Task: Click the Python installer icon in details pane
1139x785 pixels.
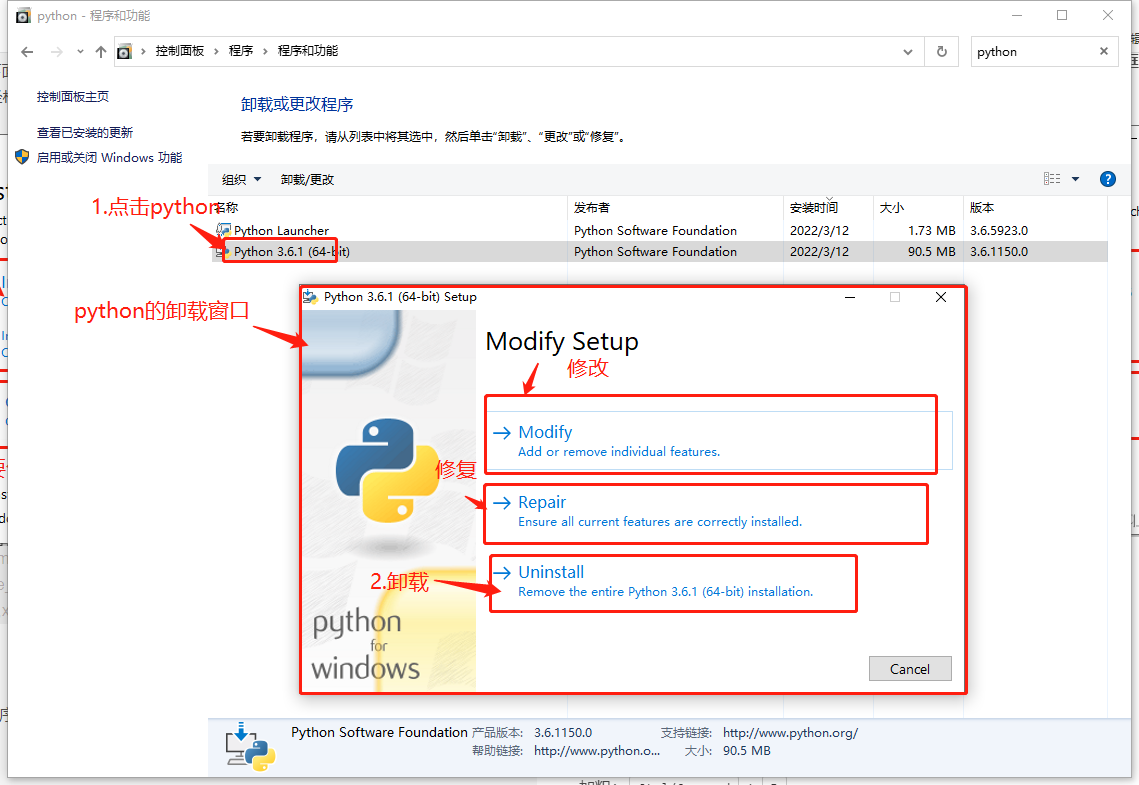Action: point(250,746)
